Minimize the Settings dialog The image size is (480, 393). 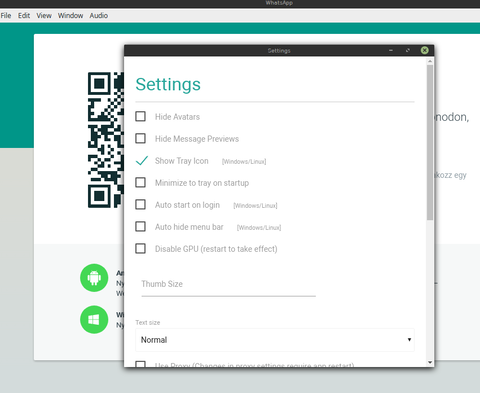click(x=391, y=50)
